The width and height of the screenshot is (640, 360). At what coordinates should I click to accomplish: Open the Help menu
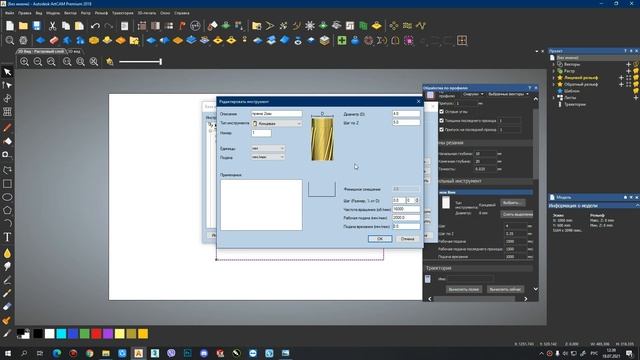[x=182, y=13]
